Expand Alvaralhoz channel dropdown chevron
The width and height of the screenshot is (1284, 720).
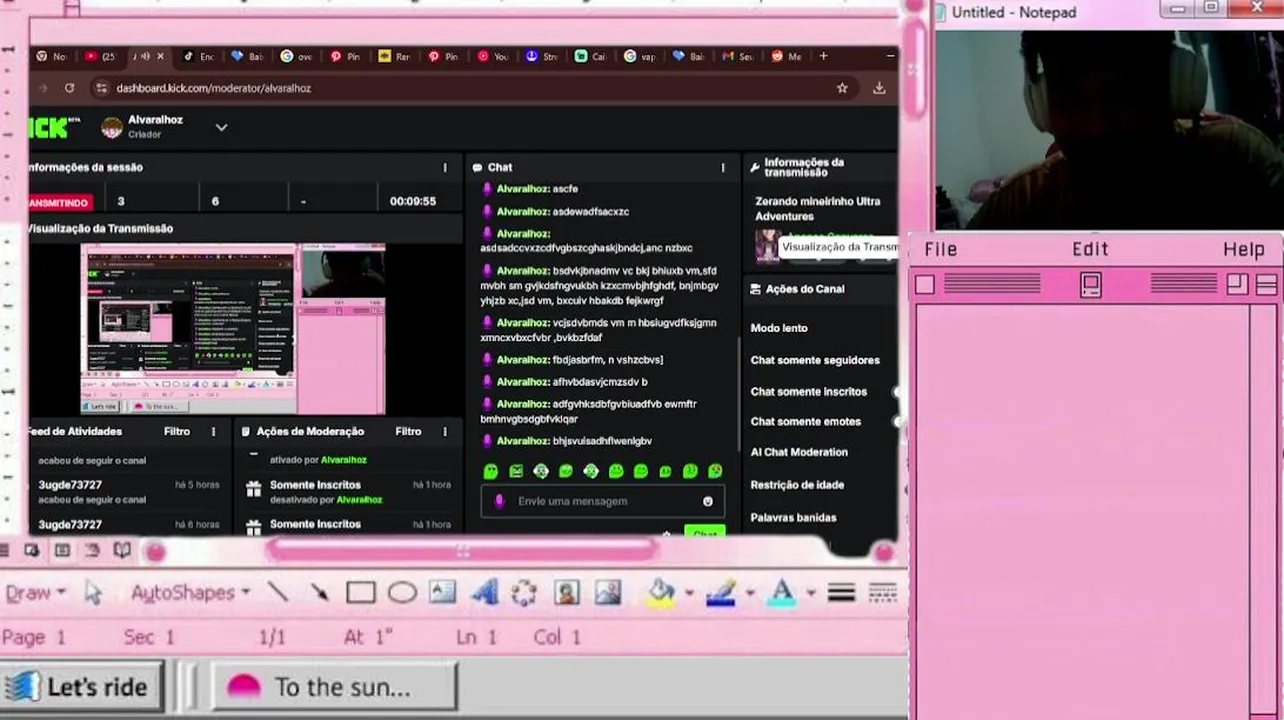[x=221, y=127]
